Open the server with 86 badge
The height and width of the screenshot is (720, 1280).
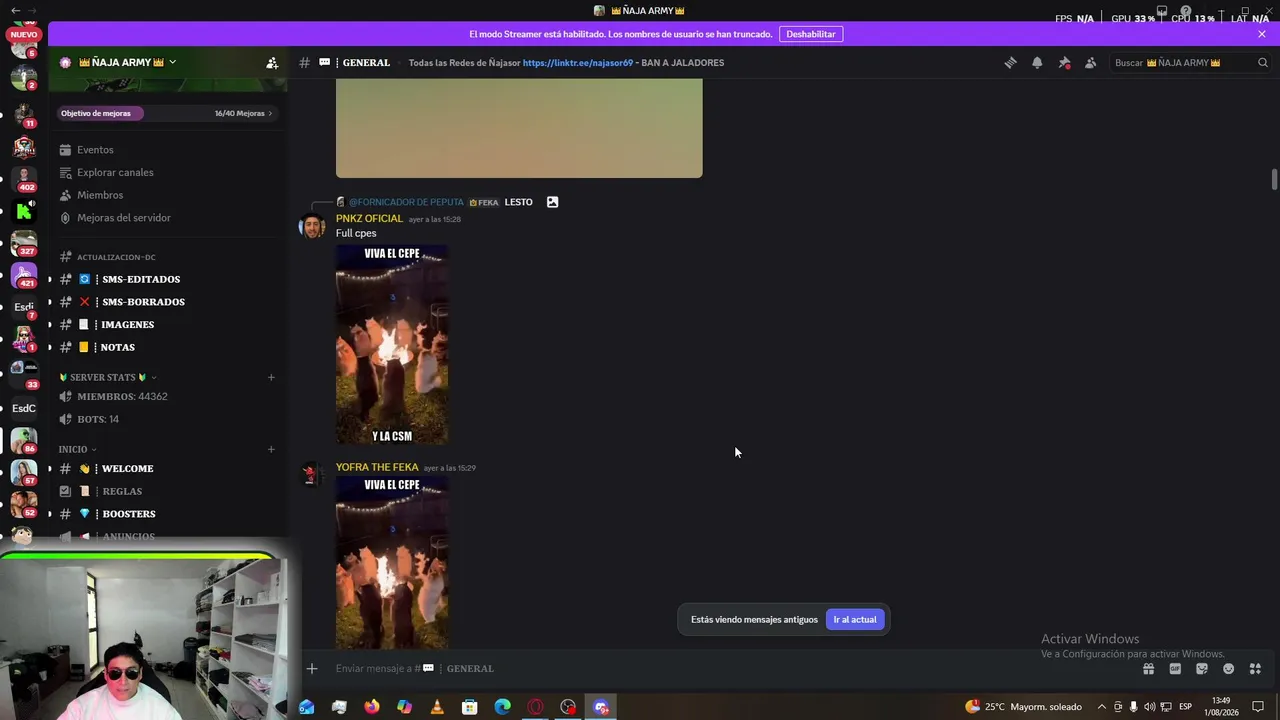pyautogui.click(x=24, y=440)
